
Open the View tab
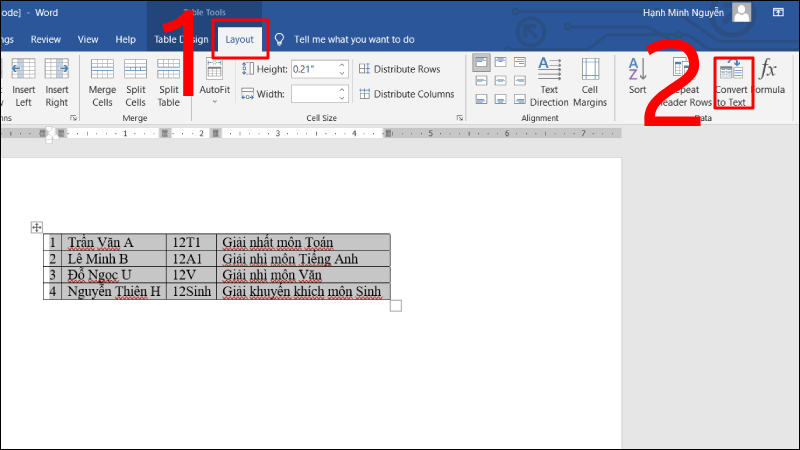pyautogui.click(x=88, y=39)
